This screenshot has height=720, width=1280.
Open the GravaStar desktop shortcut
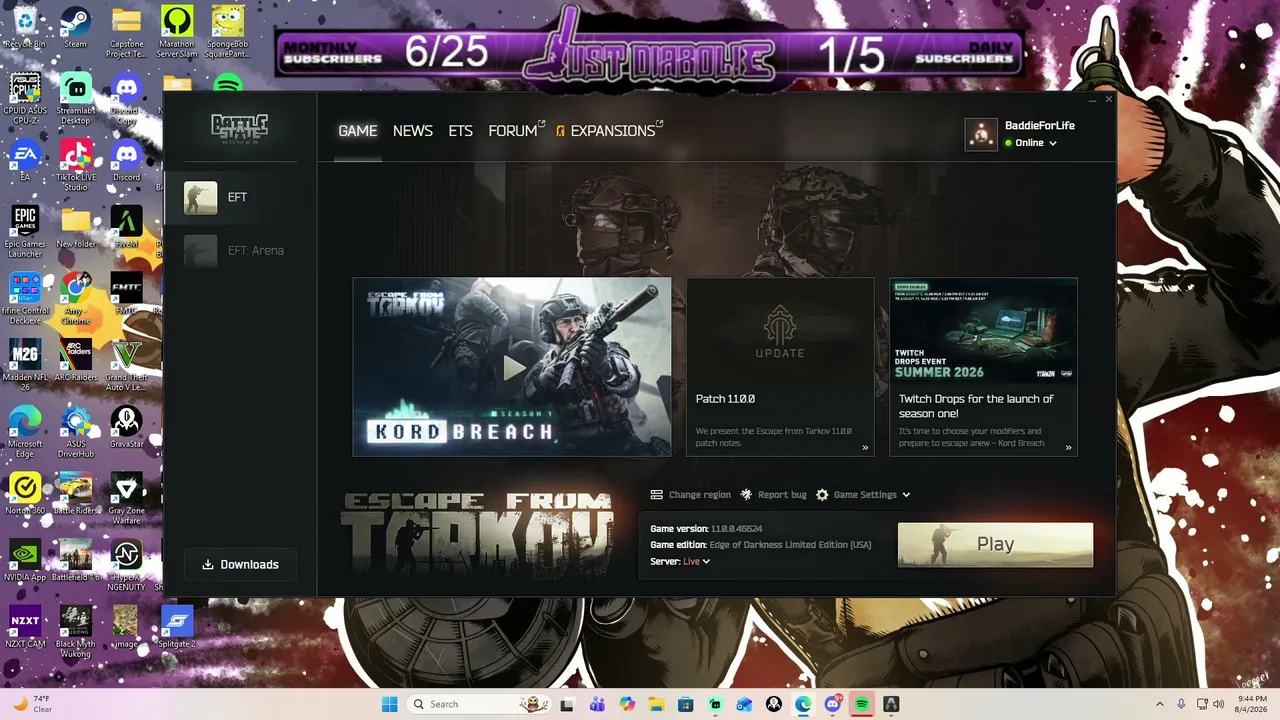click(126, 427)
